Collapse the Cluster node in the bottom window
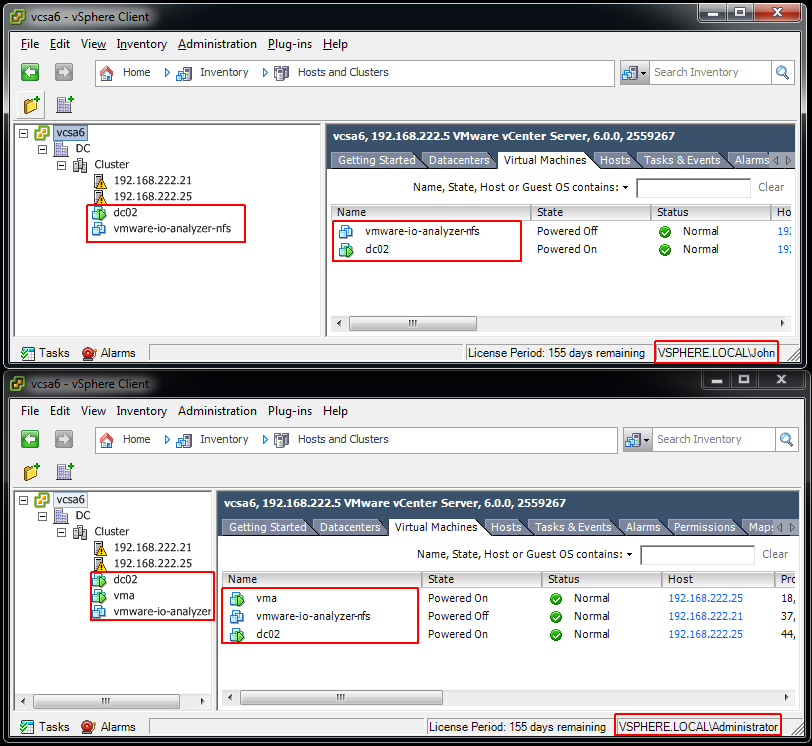 (62, 532)
